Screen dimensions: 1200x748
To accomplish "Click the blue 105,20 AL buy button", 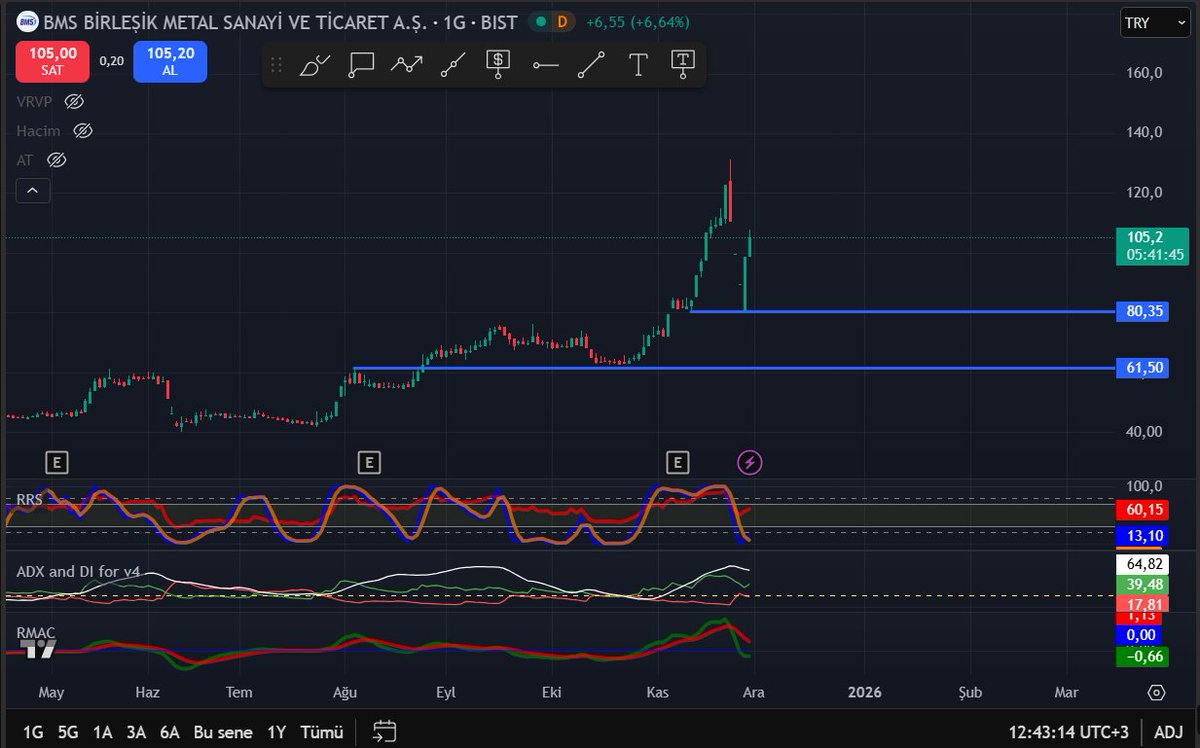I will click(170, 61).
